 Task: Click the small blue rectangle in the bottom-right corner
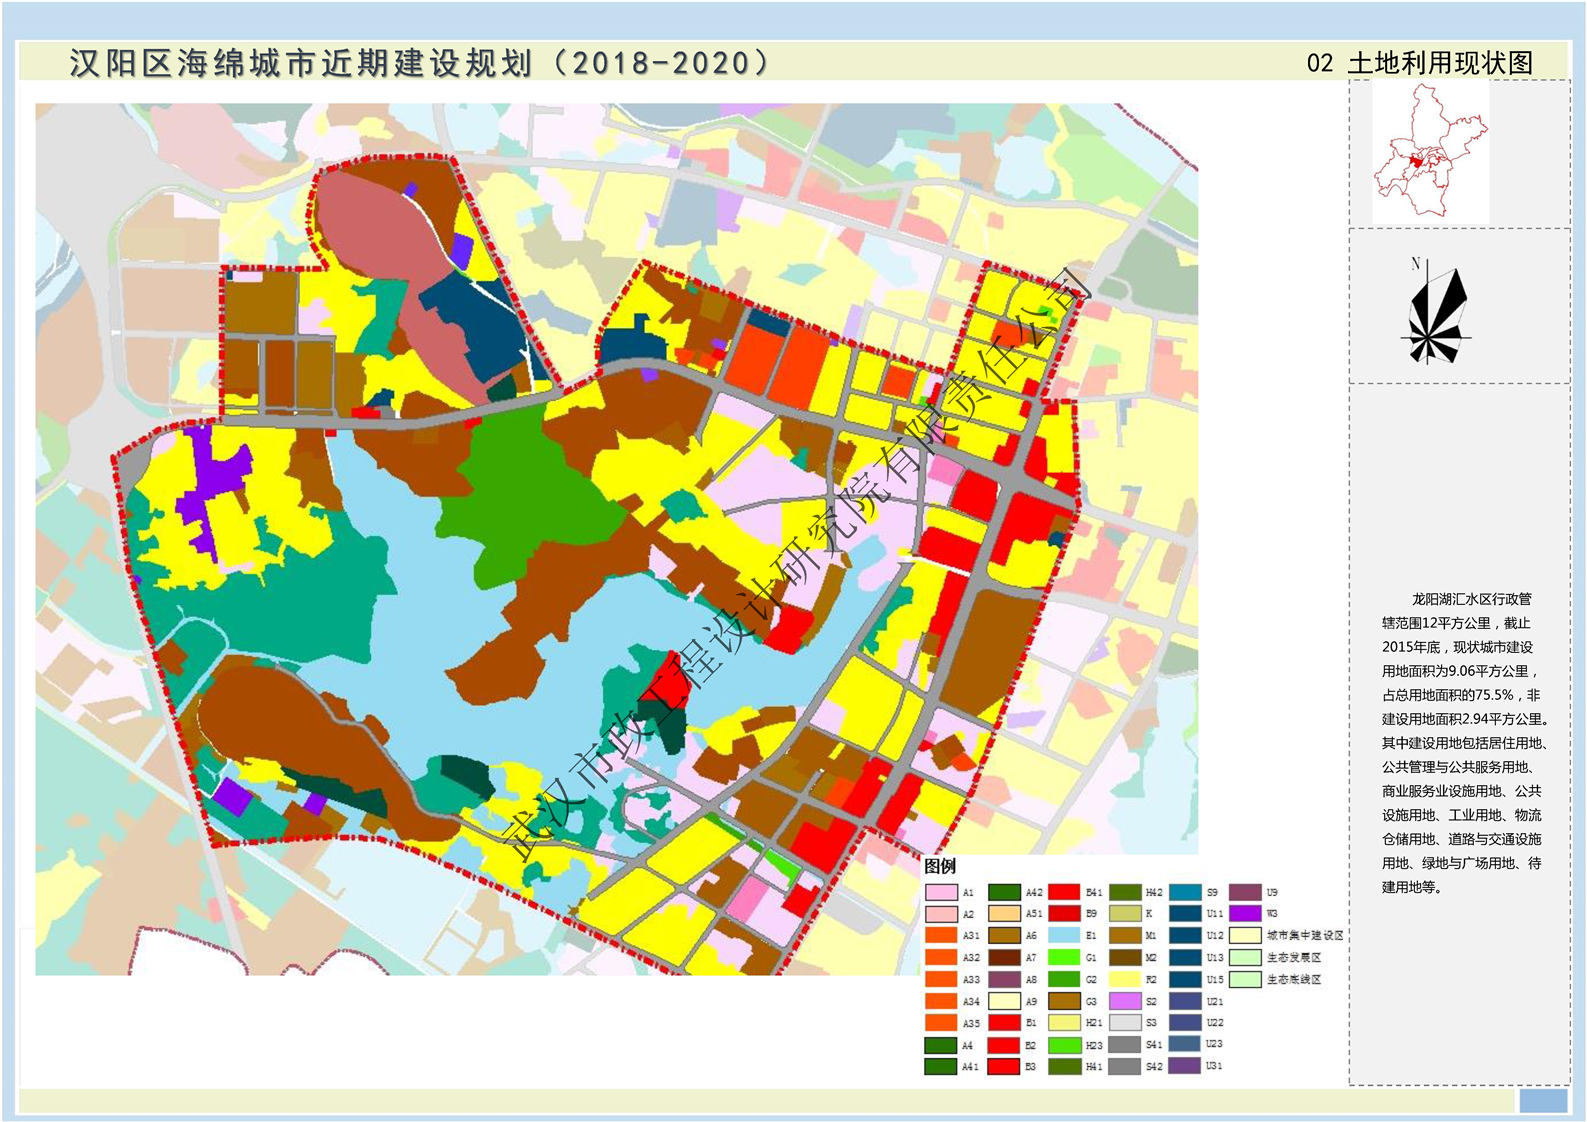(1542, 1100)
